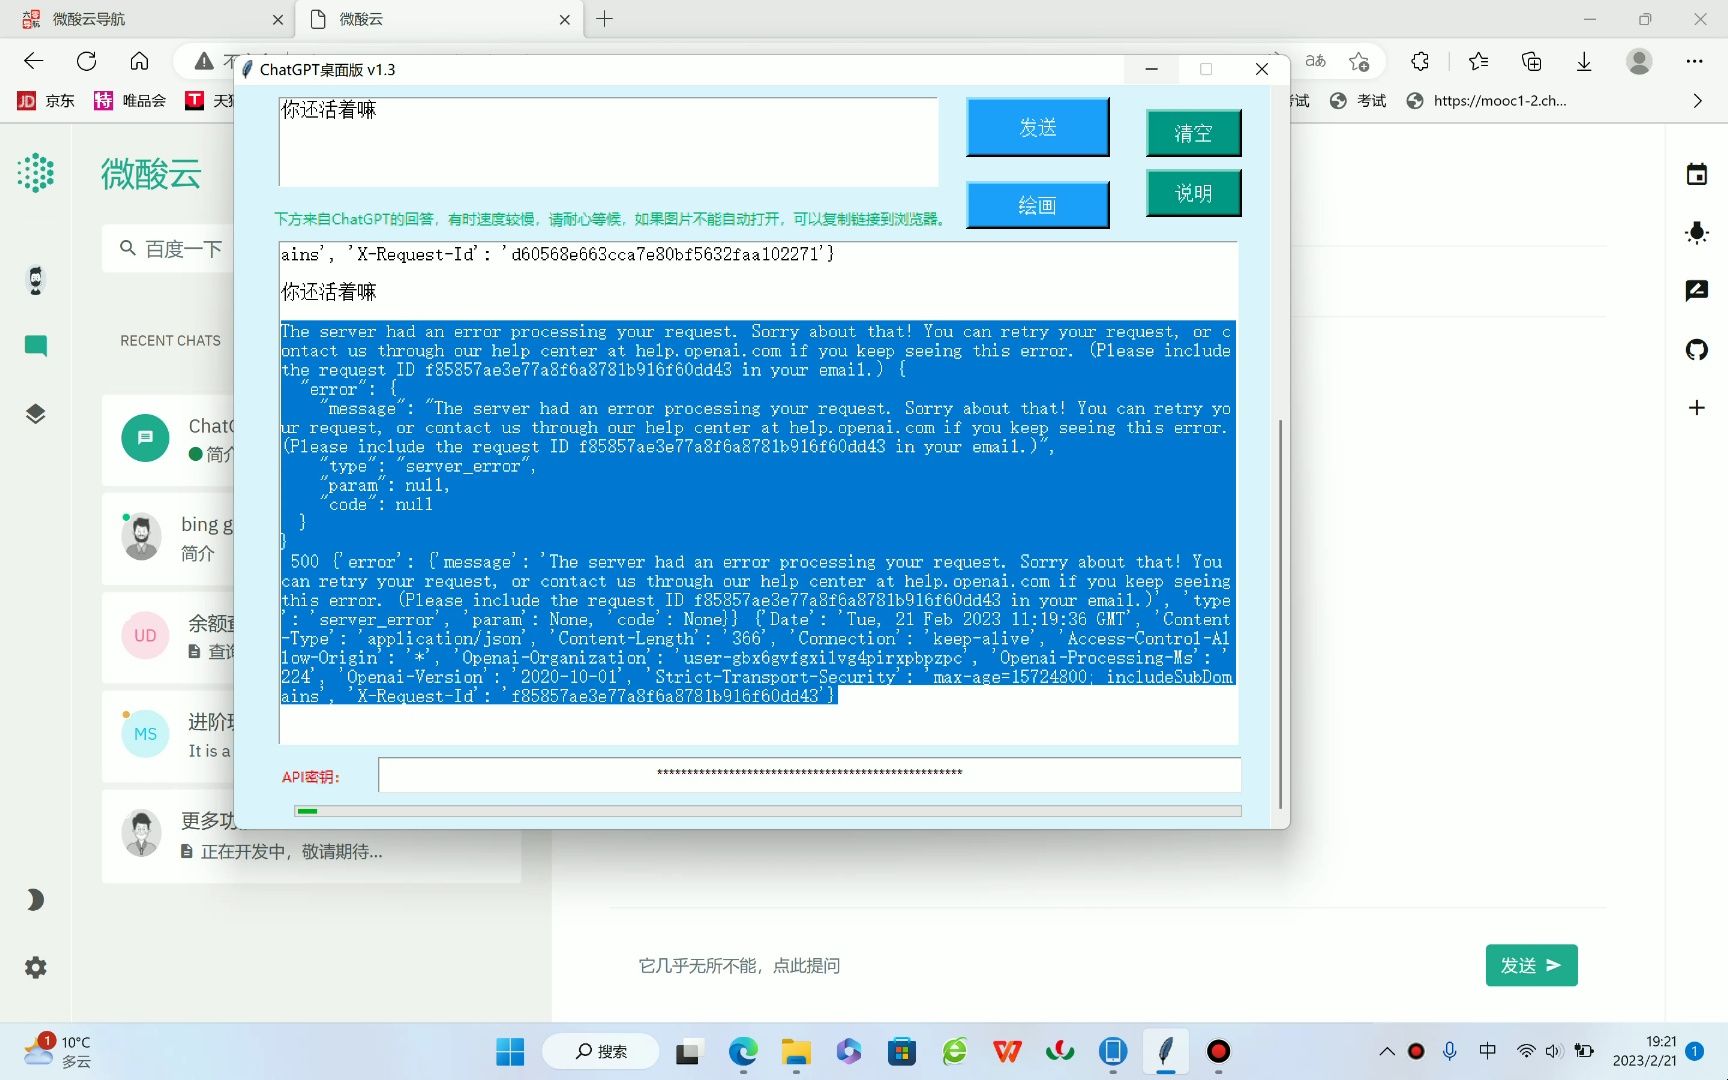The width and height of the screenshot is (1728, 1080).
Task: Click the microphone icon in system tray
Action: pyautogui.click(x=1449, y=1051)
